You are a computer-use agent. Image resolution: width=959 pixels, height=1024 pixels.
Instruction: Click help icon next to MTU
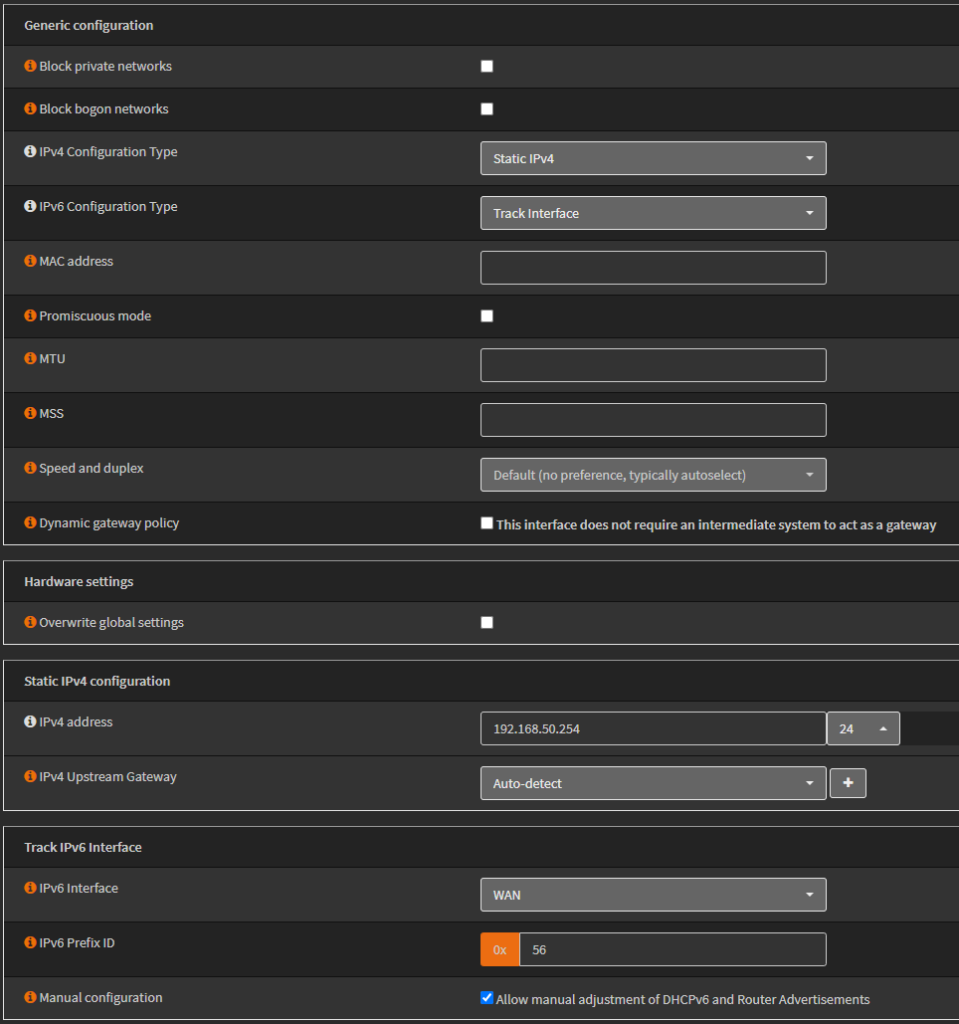click(x=30, y=359)
